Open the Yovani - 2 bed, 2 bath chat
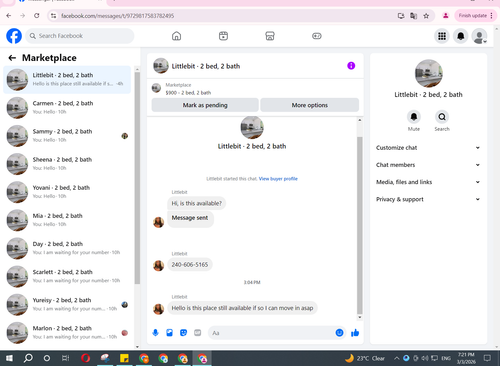 click(67, 192)
